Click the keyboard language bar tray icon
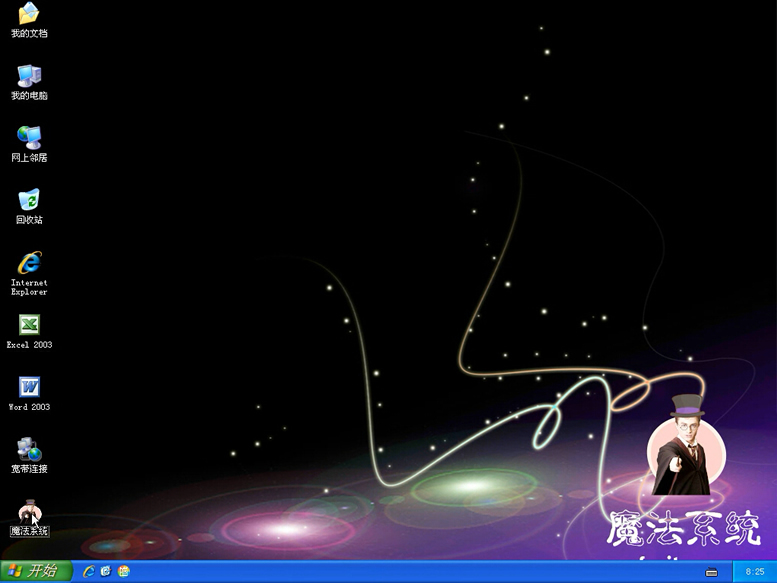Screen dimensions: 777x583 (712, 572)
